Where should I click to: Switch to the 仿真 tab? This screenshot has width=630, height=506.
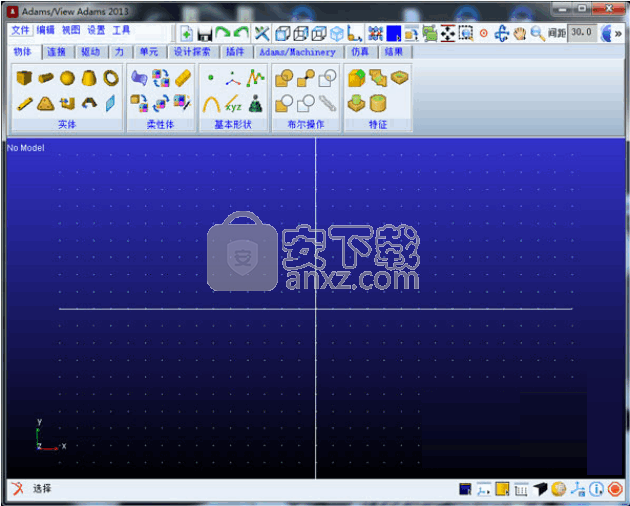tap(360, 52)
